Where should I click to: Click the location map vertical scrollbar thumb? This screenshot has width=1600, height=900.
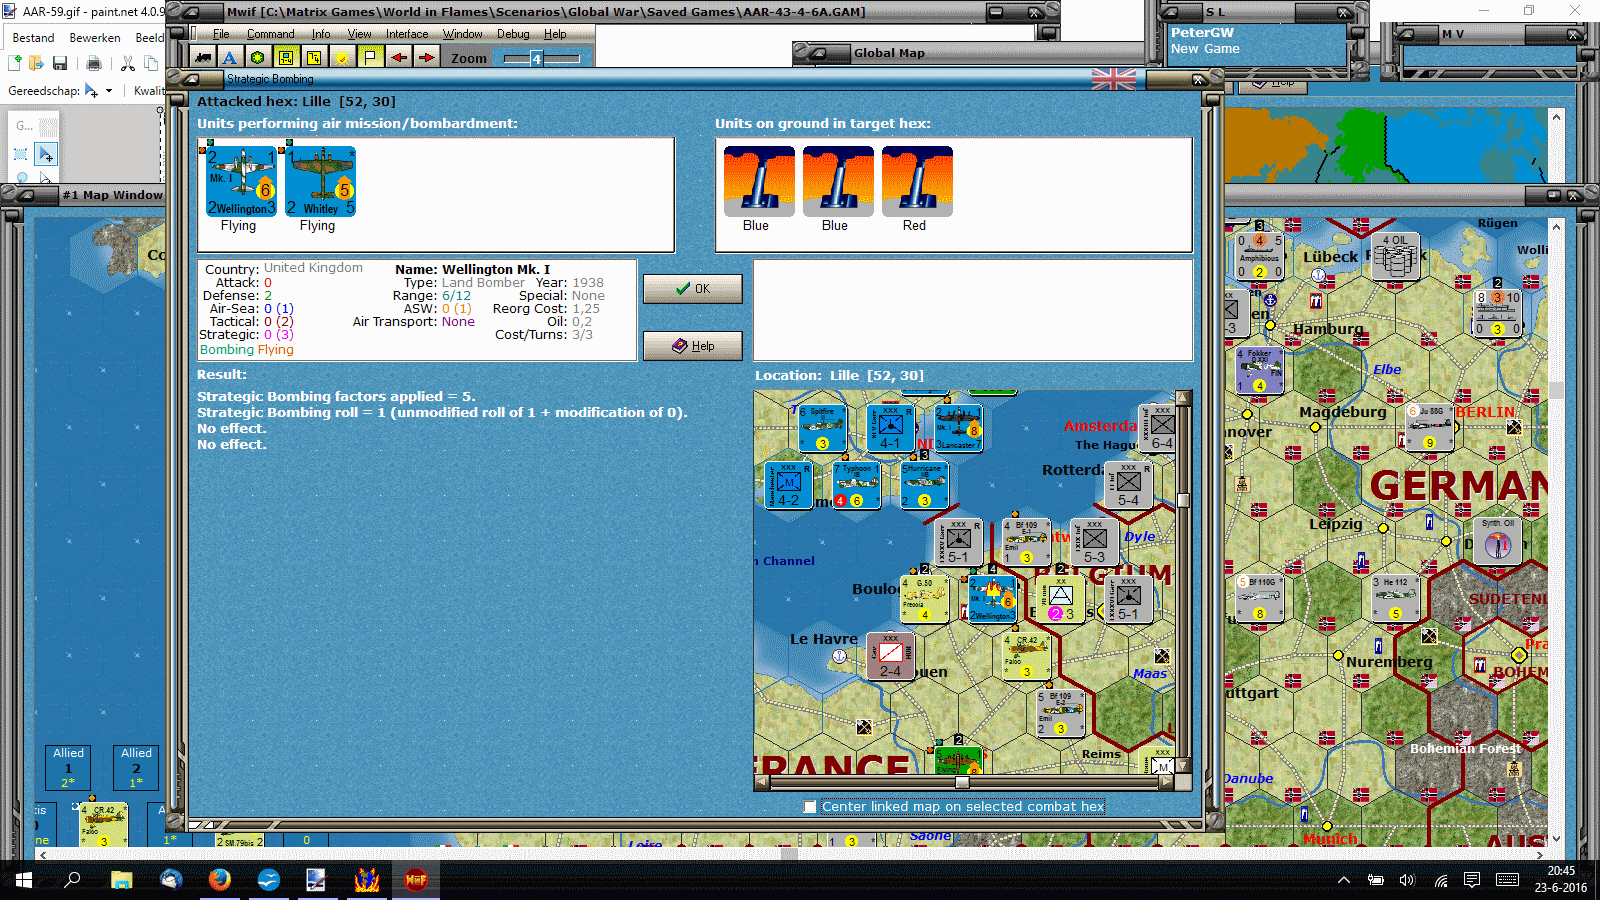pyautogui.click(x=1183, y=500)
